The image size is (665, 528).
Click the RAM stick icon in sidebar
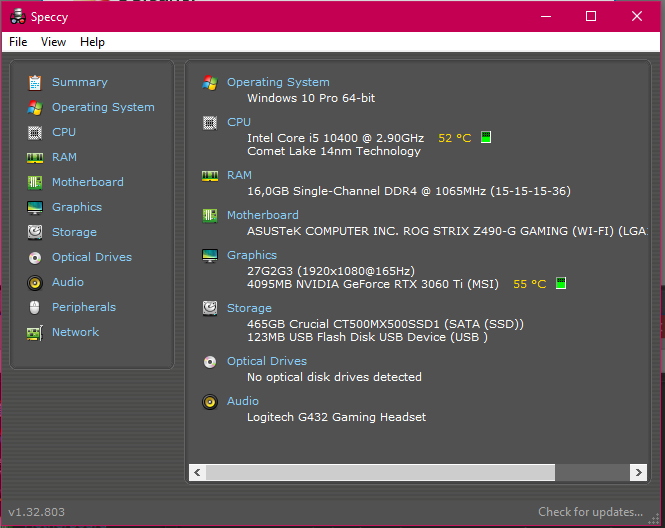35,158
